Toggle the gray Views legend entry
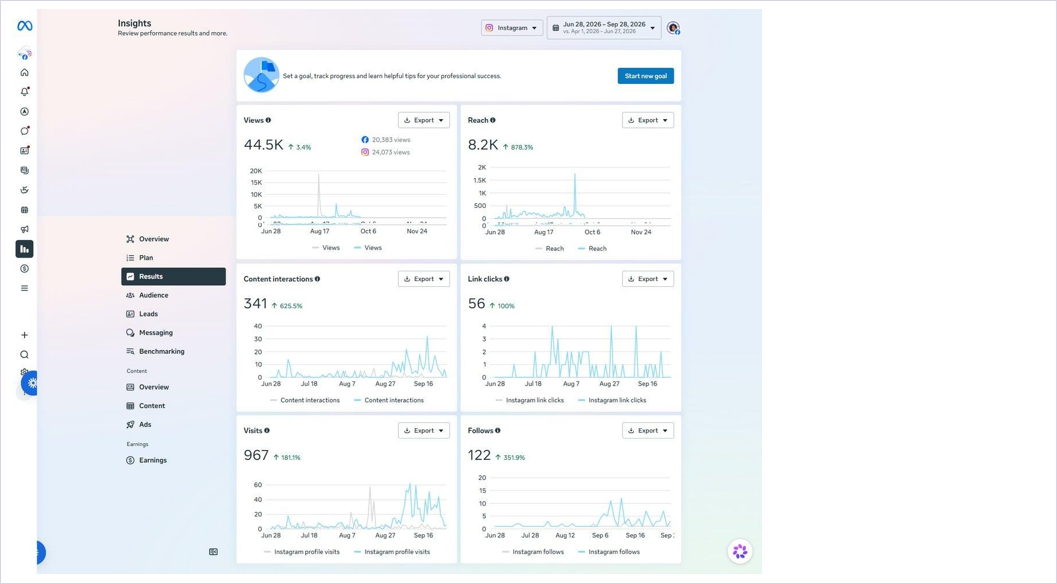Viewport: 1057px width, 584px height. [326, 247]
